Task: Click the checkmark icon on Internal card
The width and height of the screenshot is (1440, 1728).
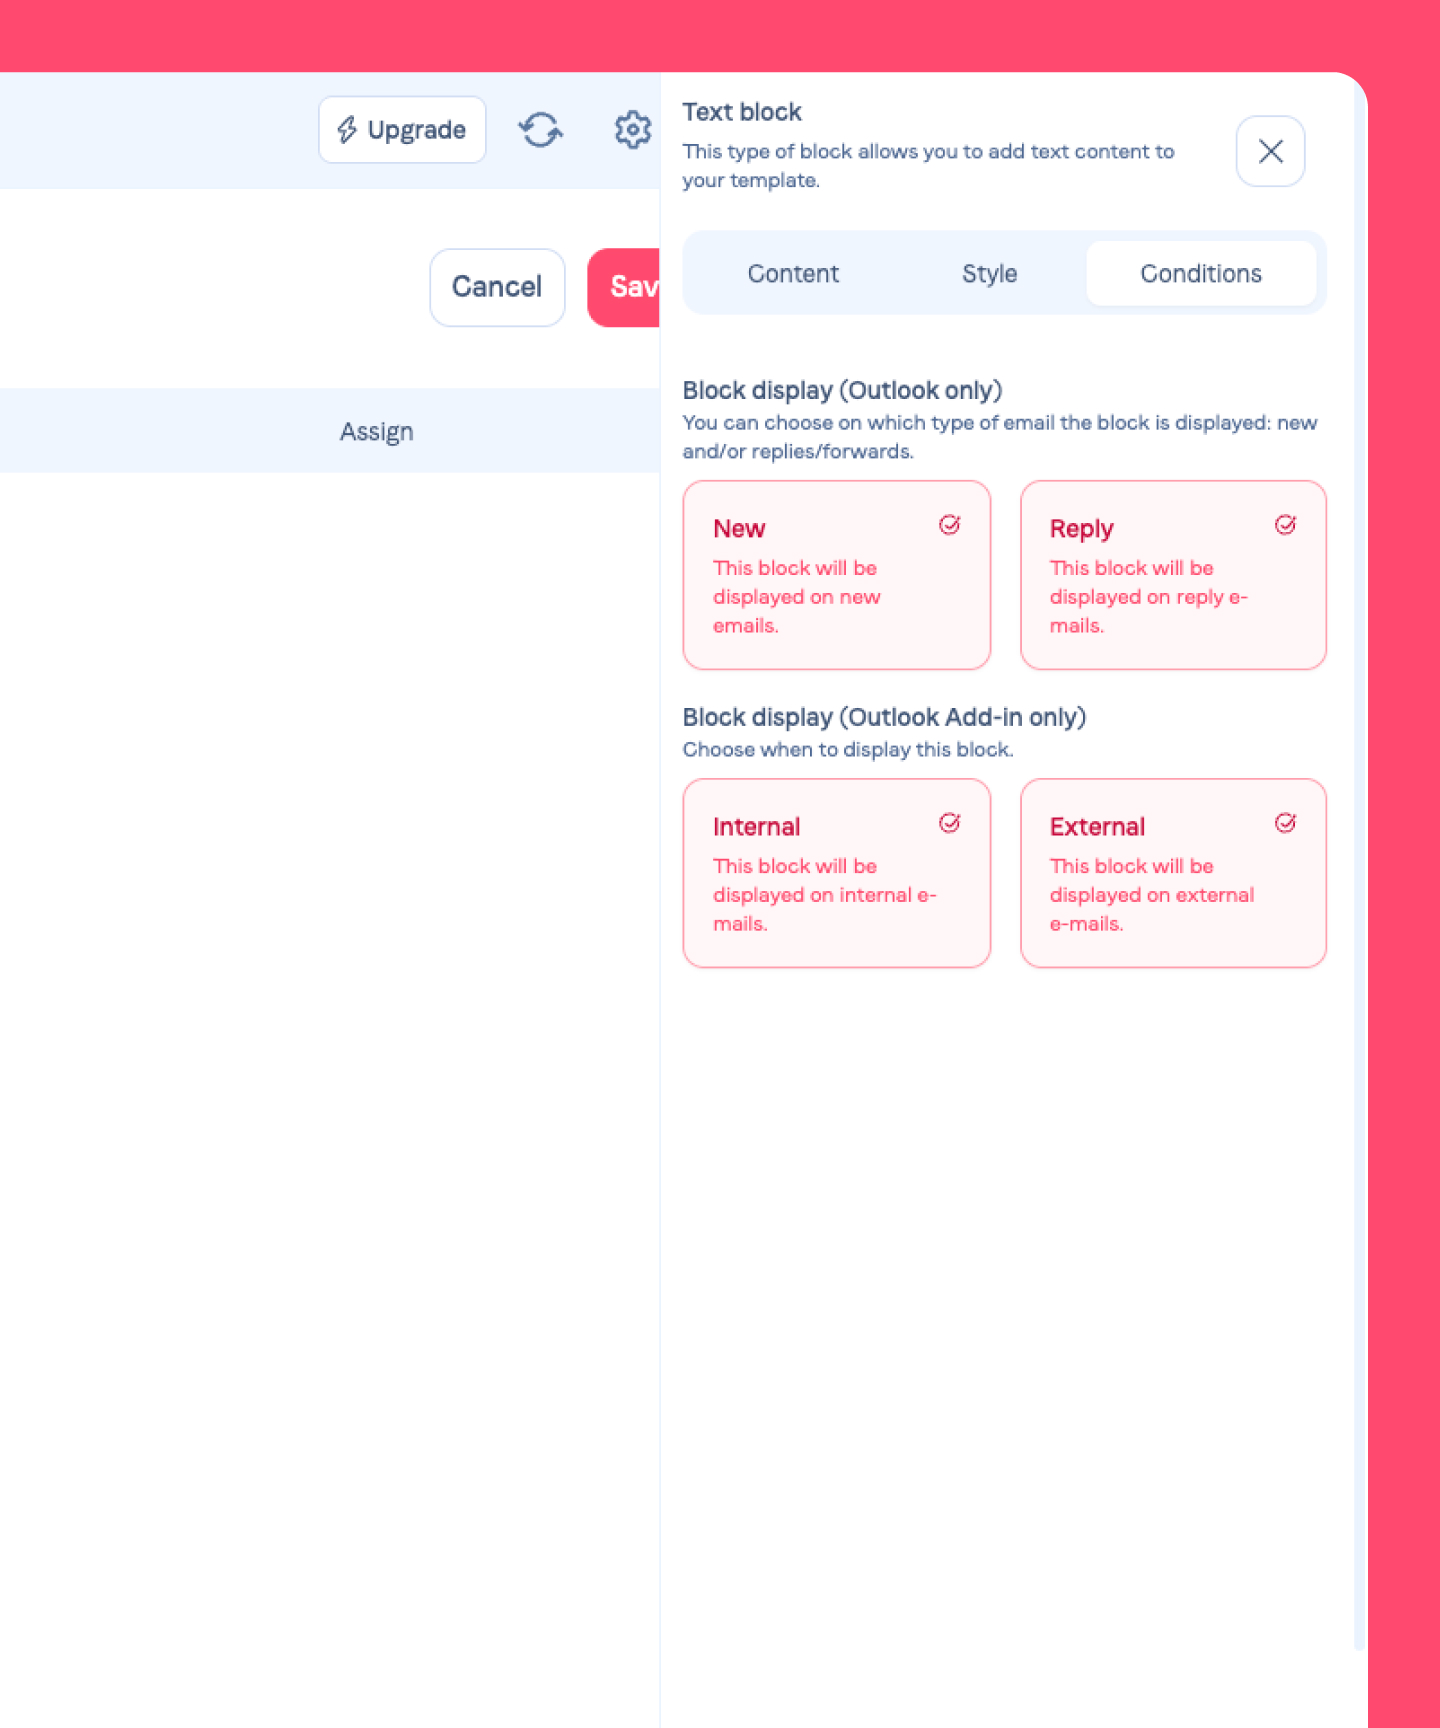Action: pos(950,823)
